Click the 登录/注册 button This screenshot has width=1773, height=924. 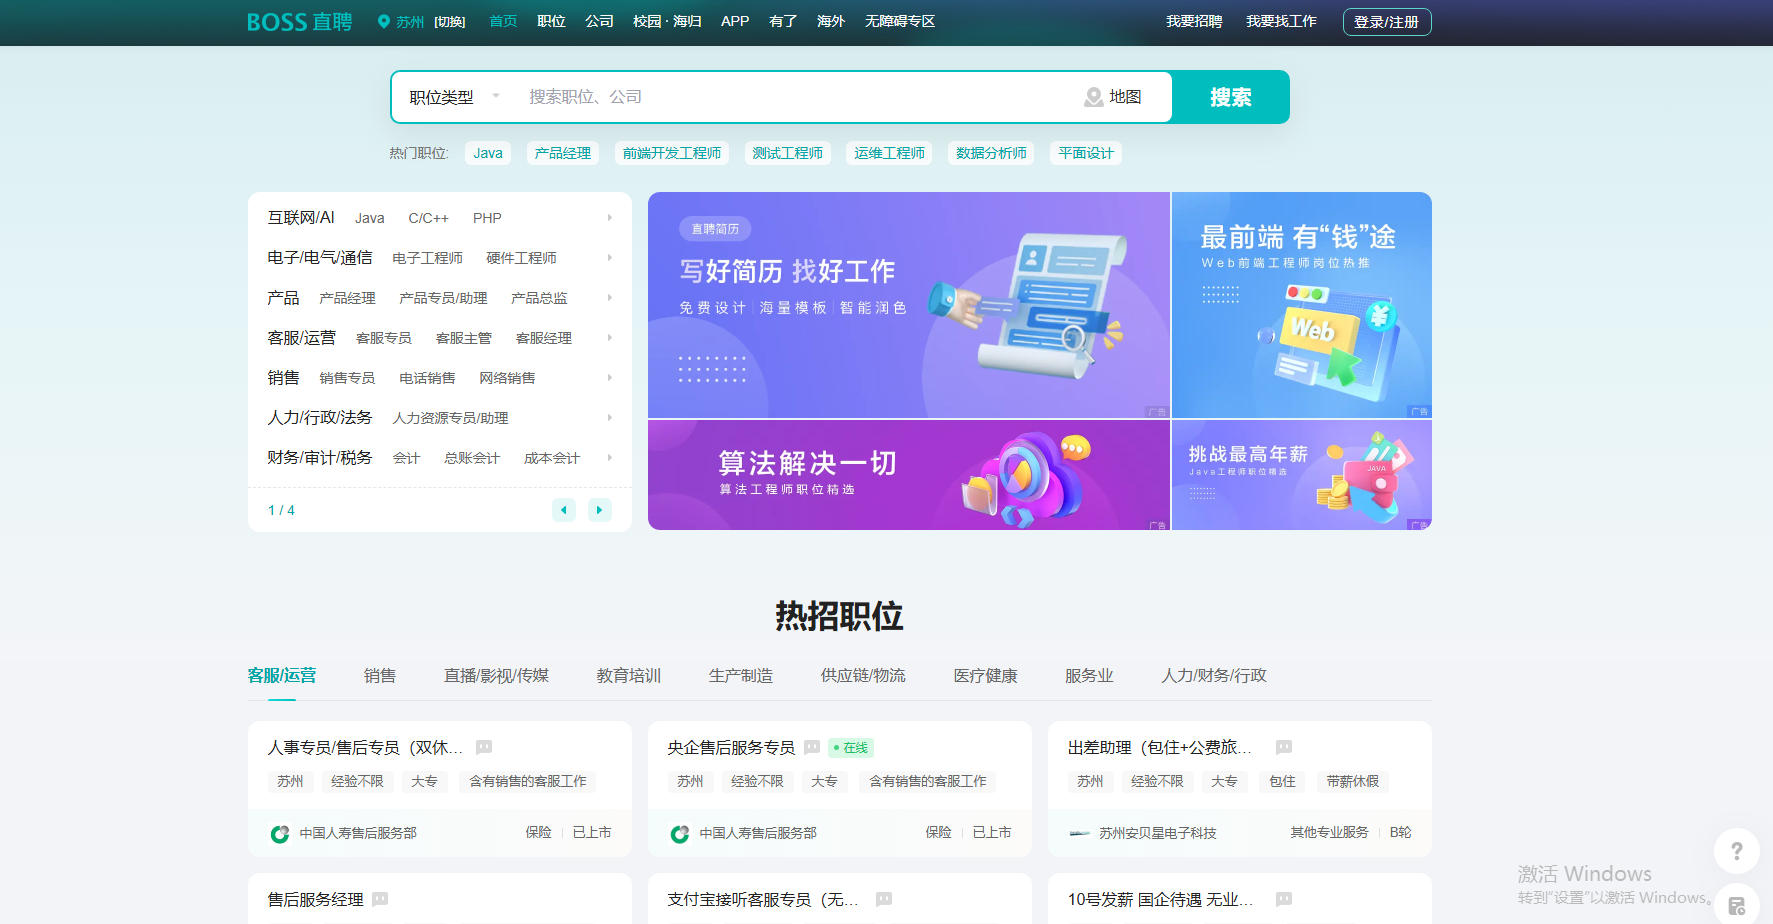click(1387, 22)
